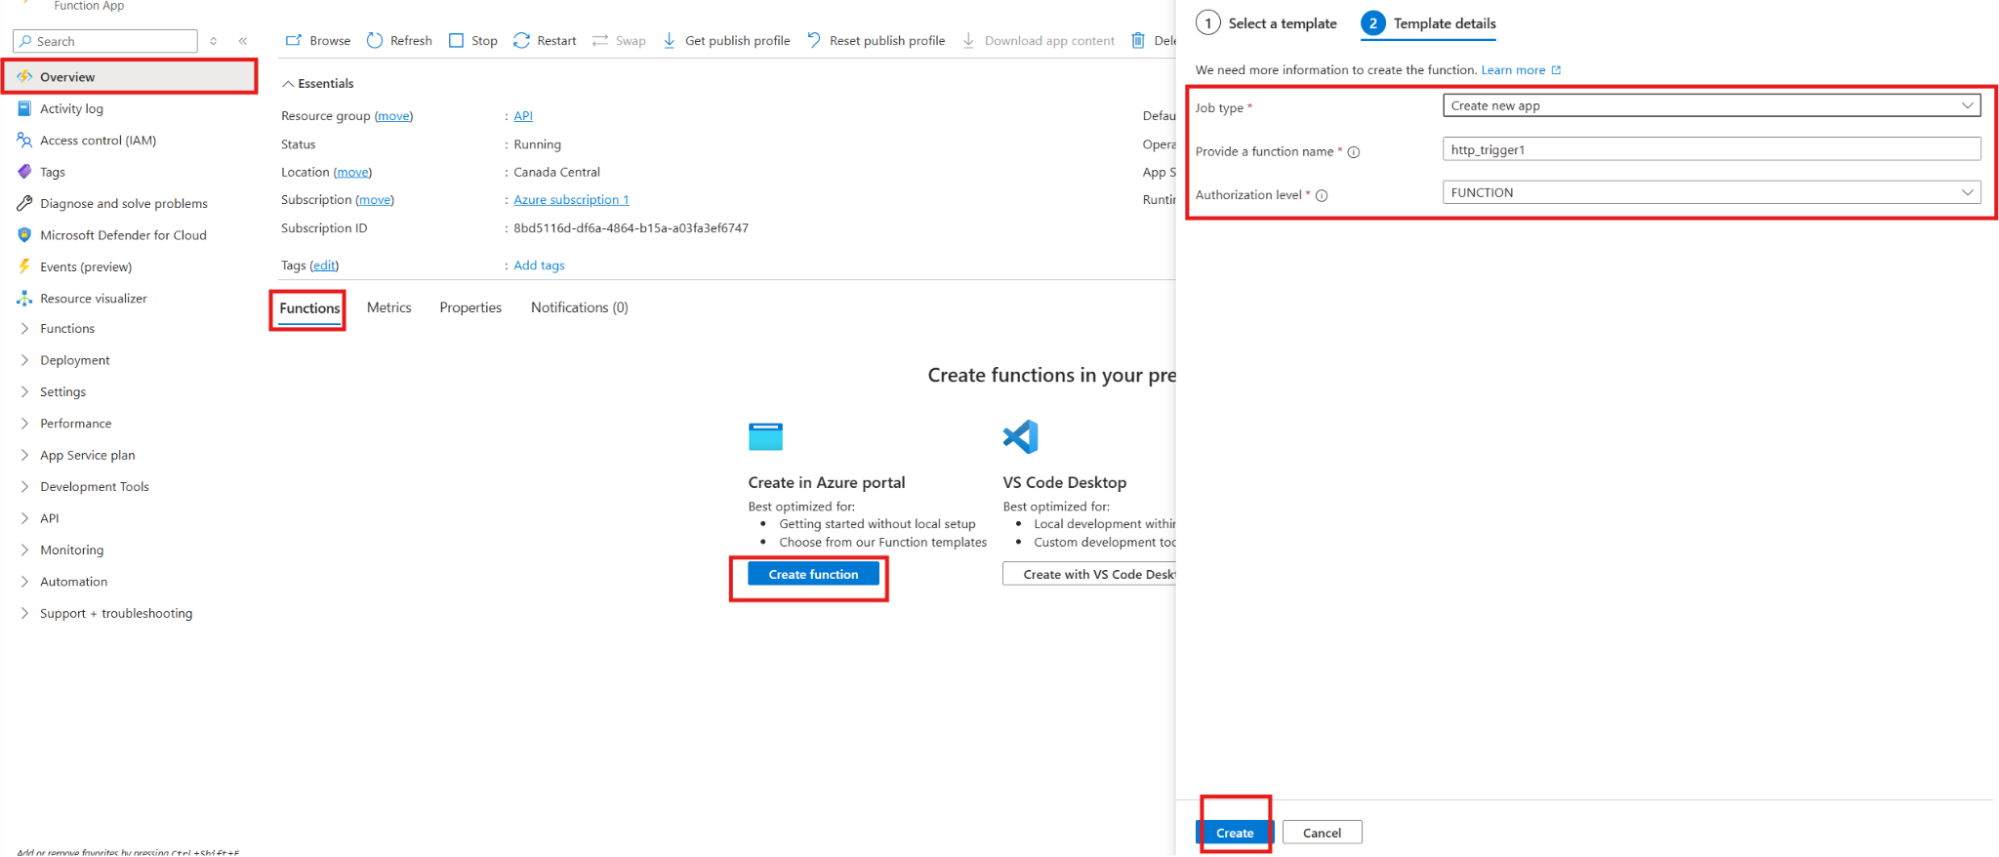Expand the Monitoring section in sidebar
Viewport: 1999px width, 857px height.
(25, 550)
